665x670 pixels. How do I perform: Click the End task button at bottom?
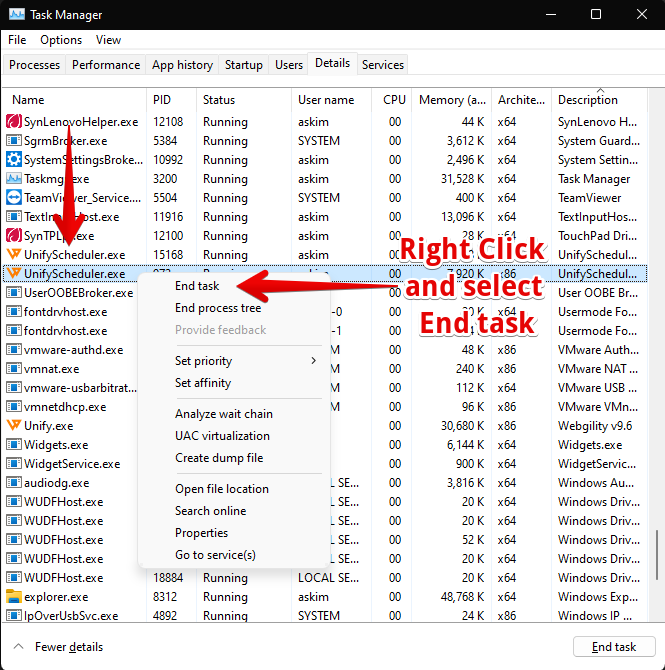tap(614, 646)
